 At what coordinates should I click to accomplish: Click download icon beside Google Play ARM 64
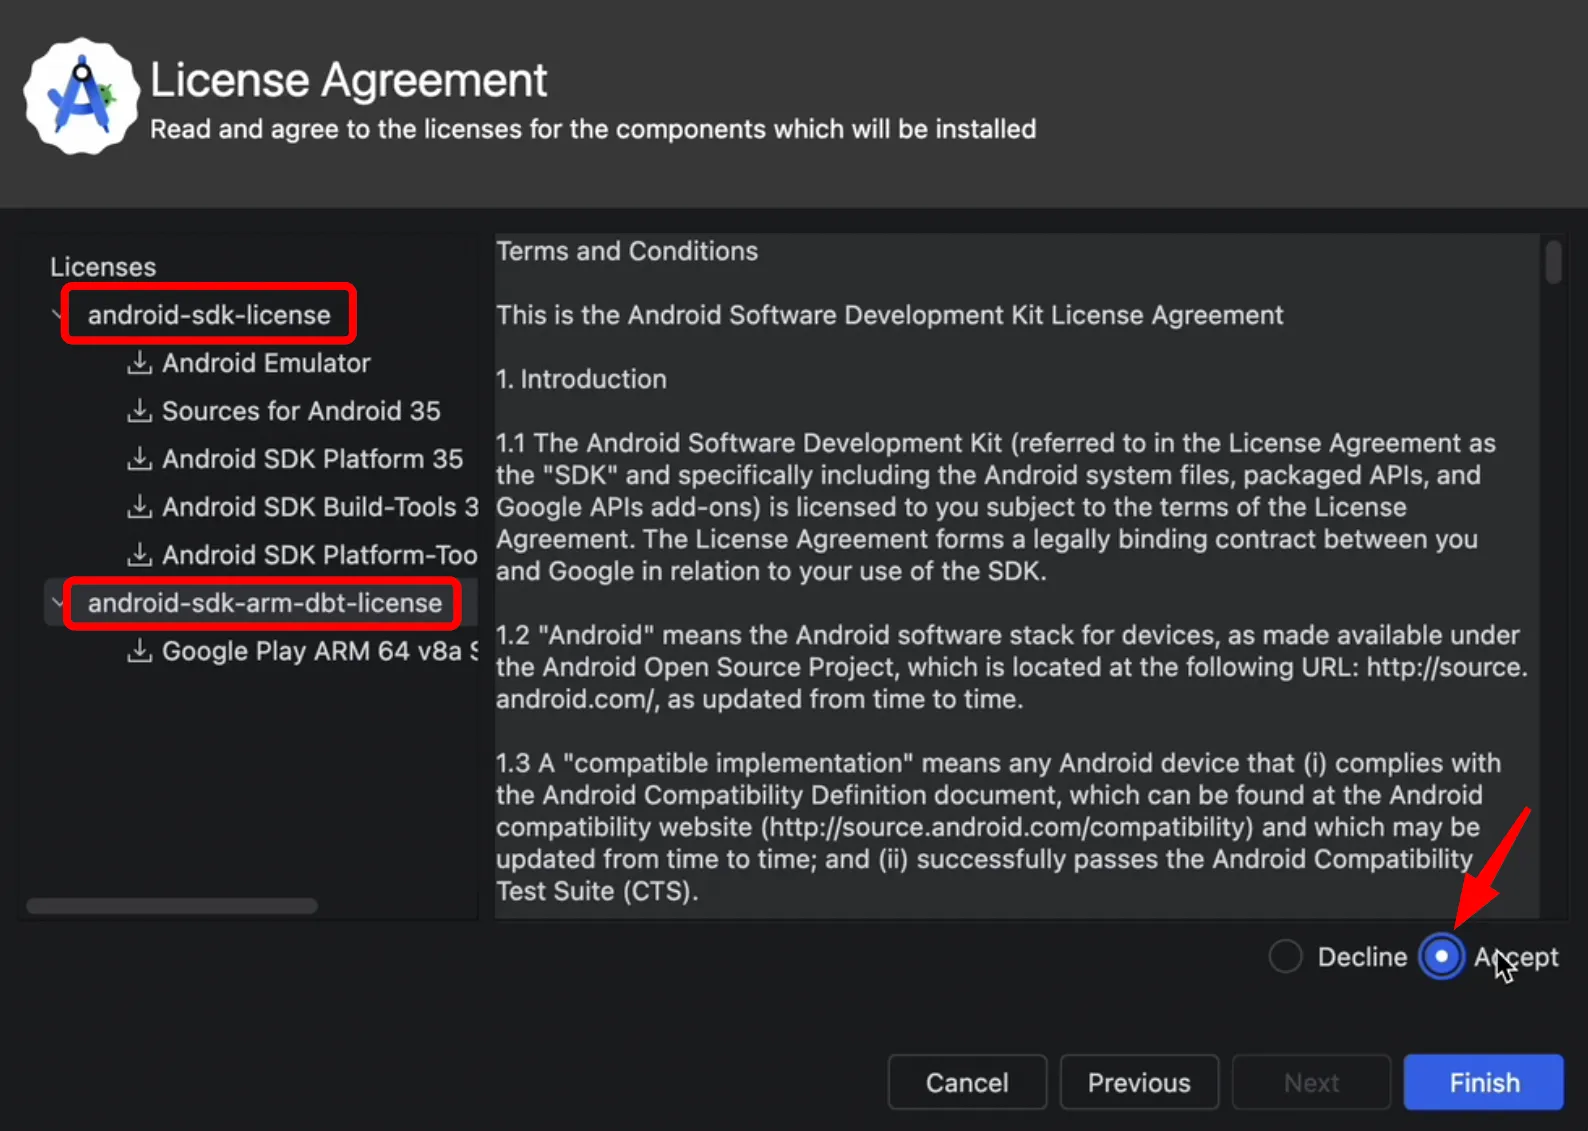coord(140,650)
